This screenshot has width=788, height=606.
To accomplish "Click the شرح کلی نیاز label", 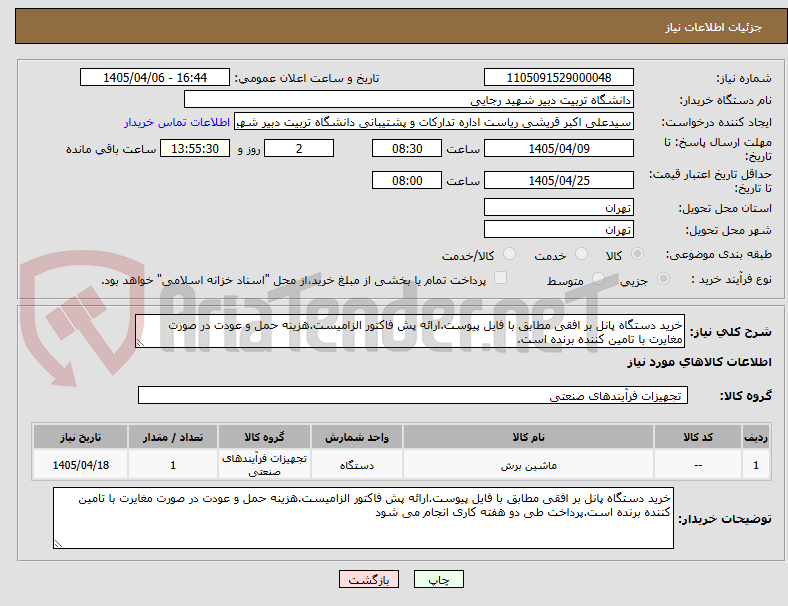I will coord(730,332).
